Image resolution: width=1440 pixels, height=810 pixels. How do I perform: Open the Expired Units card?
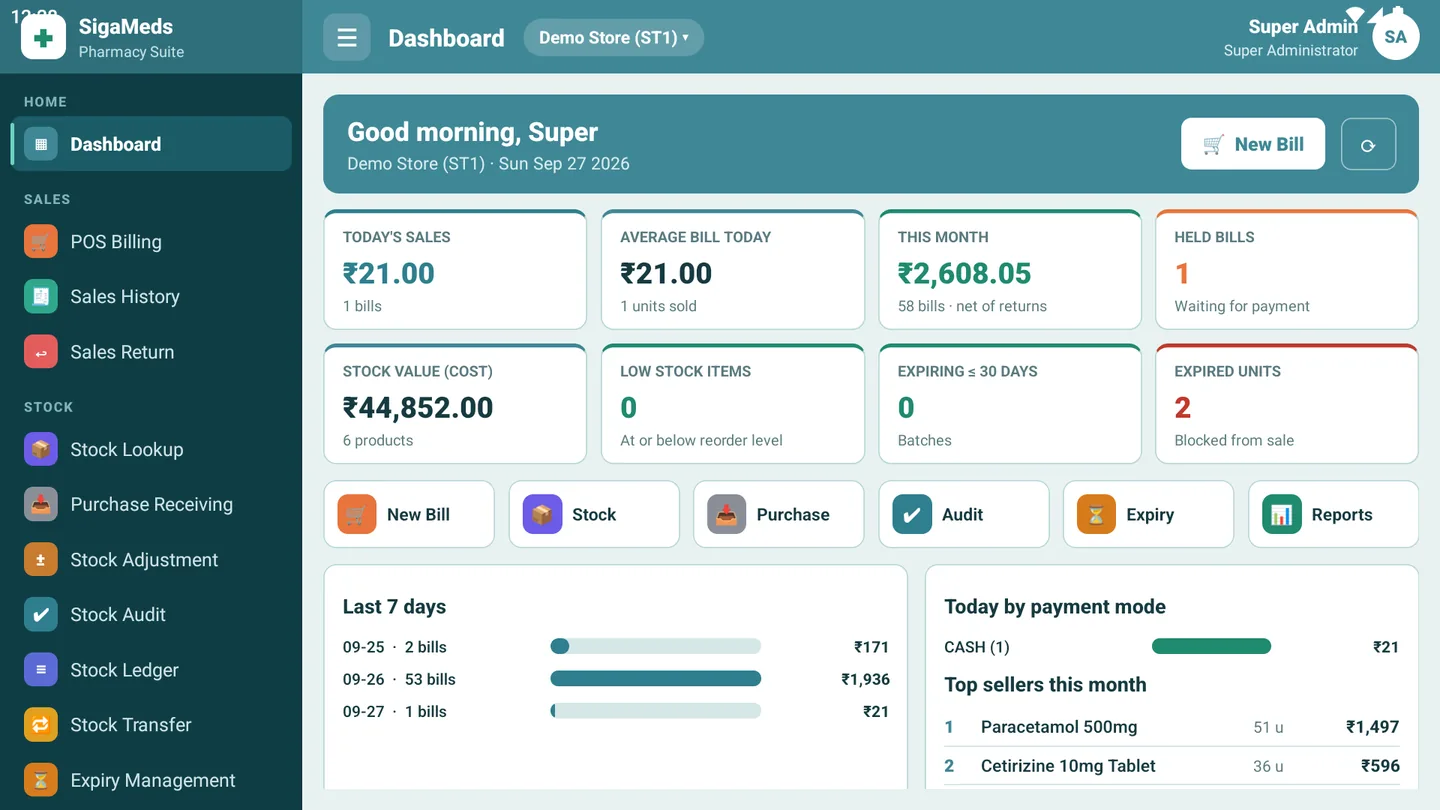click(x=1287, y=404)
